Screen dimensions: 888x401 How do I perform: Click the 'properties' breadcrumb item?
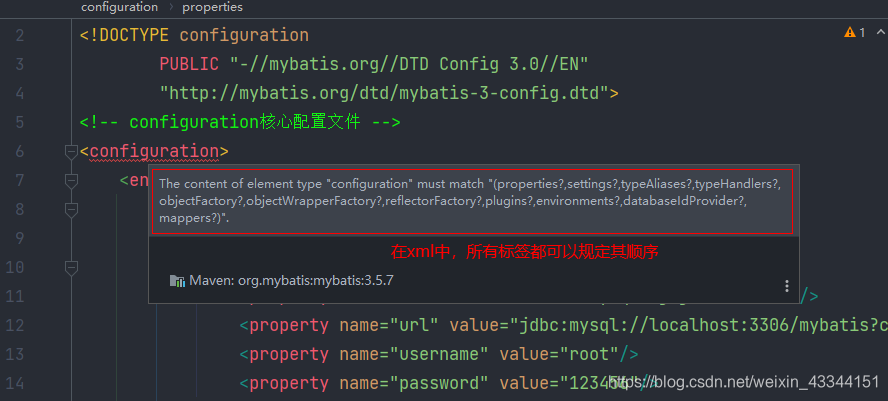(212, 7)
